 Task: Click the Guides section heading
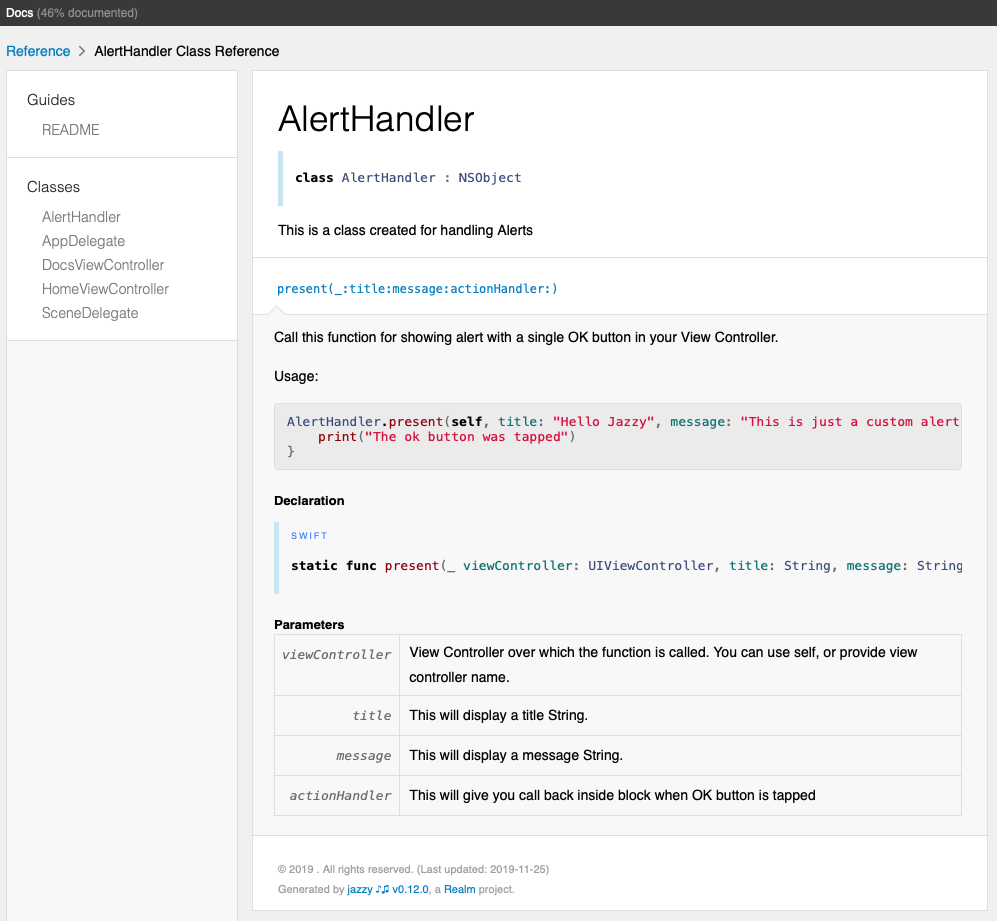(x=51, y=100)
